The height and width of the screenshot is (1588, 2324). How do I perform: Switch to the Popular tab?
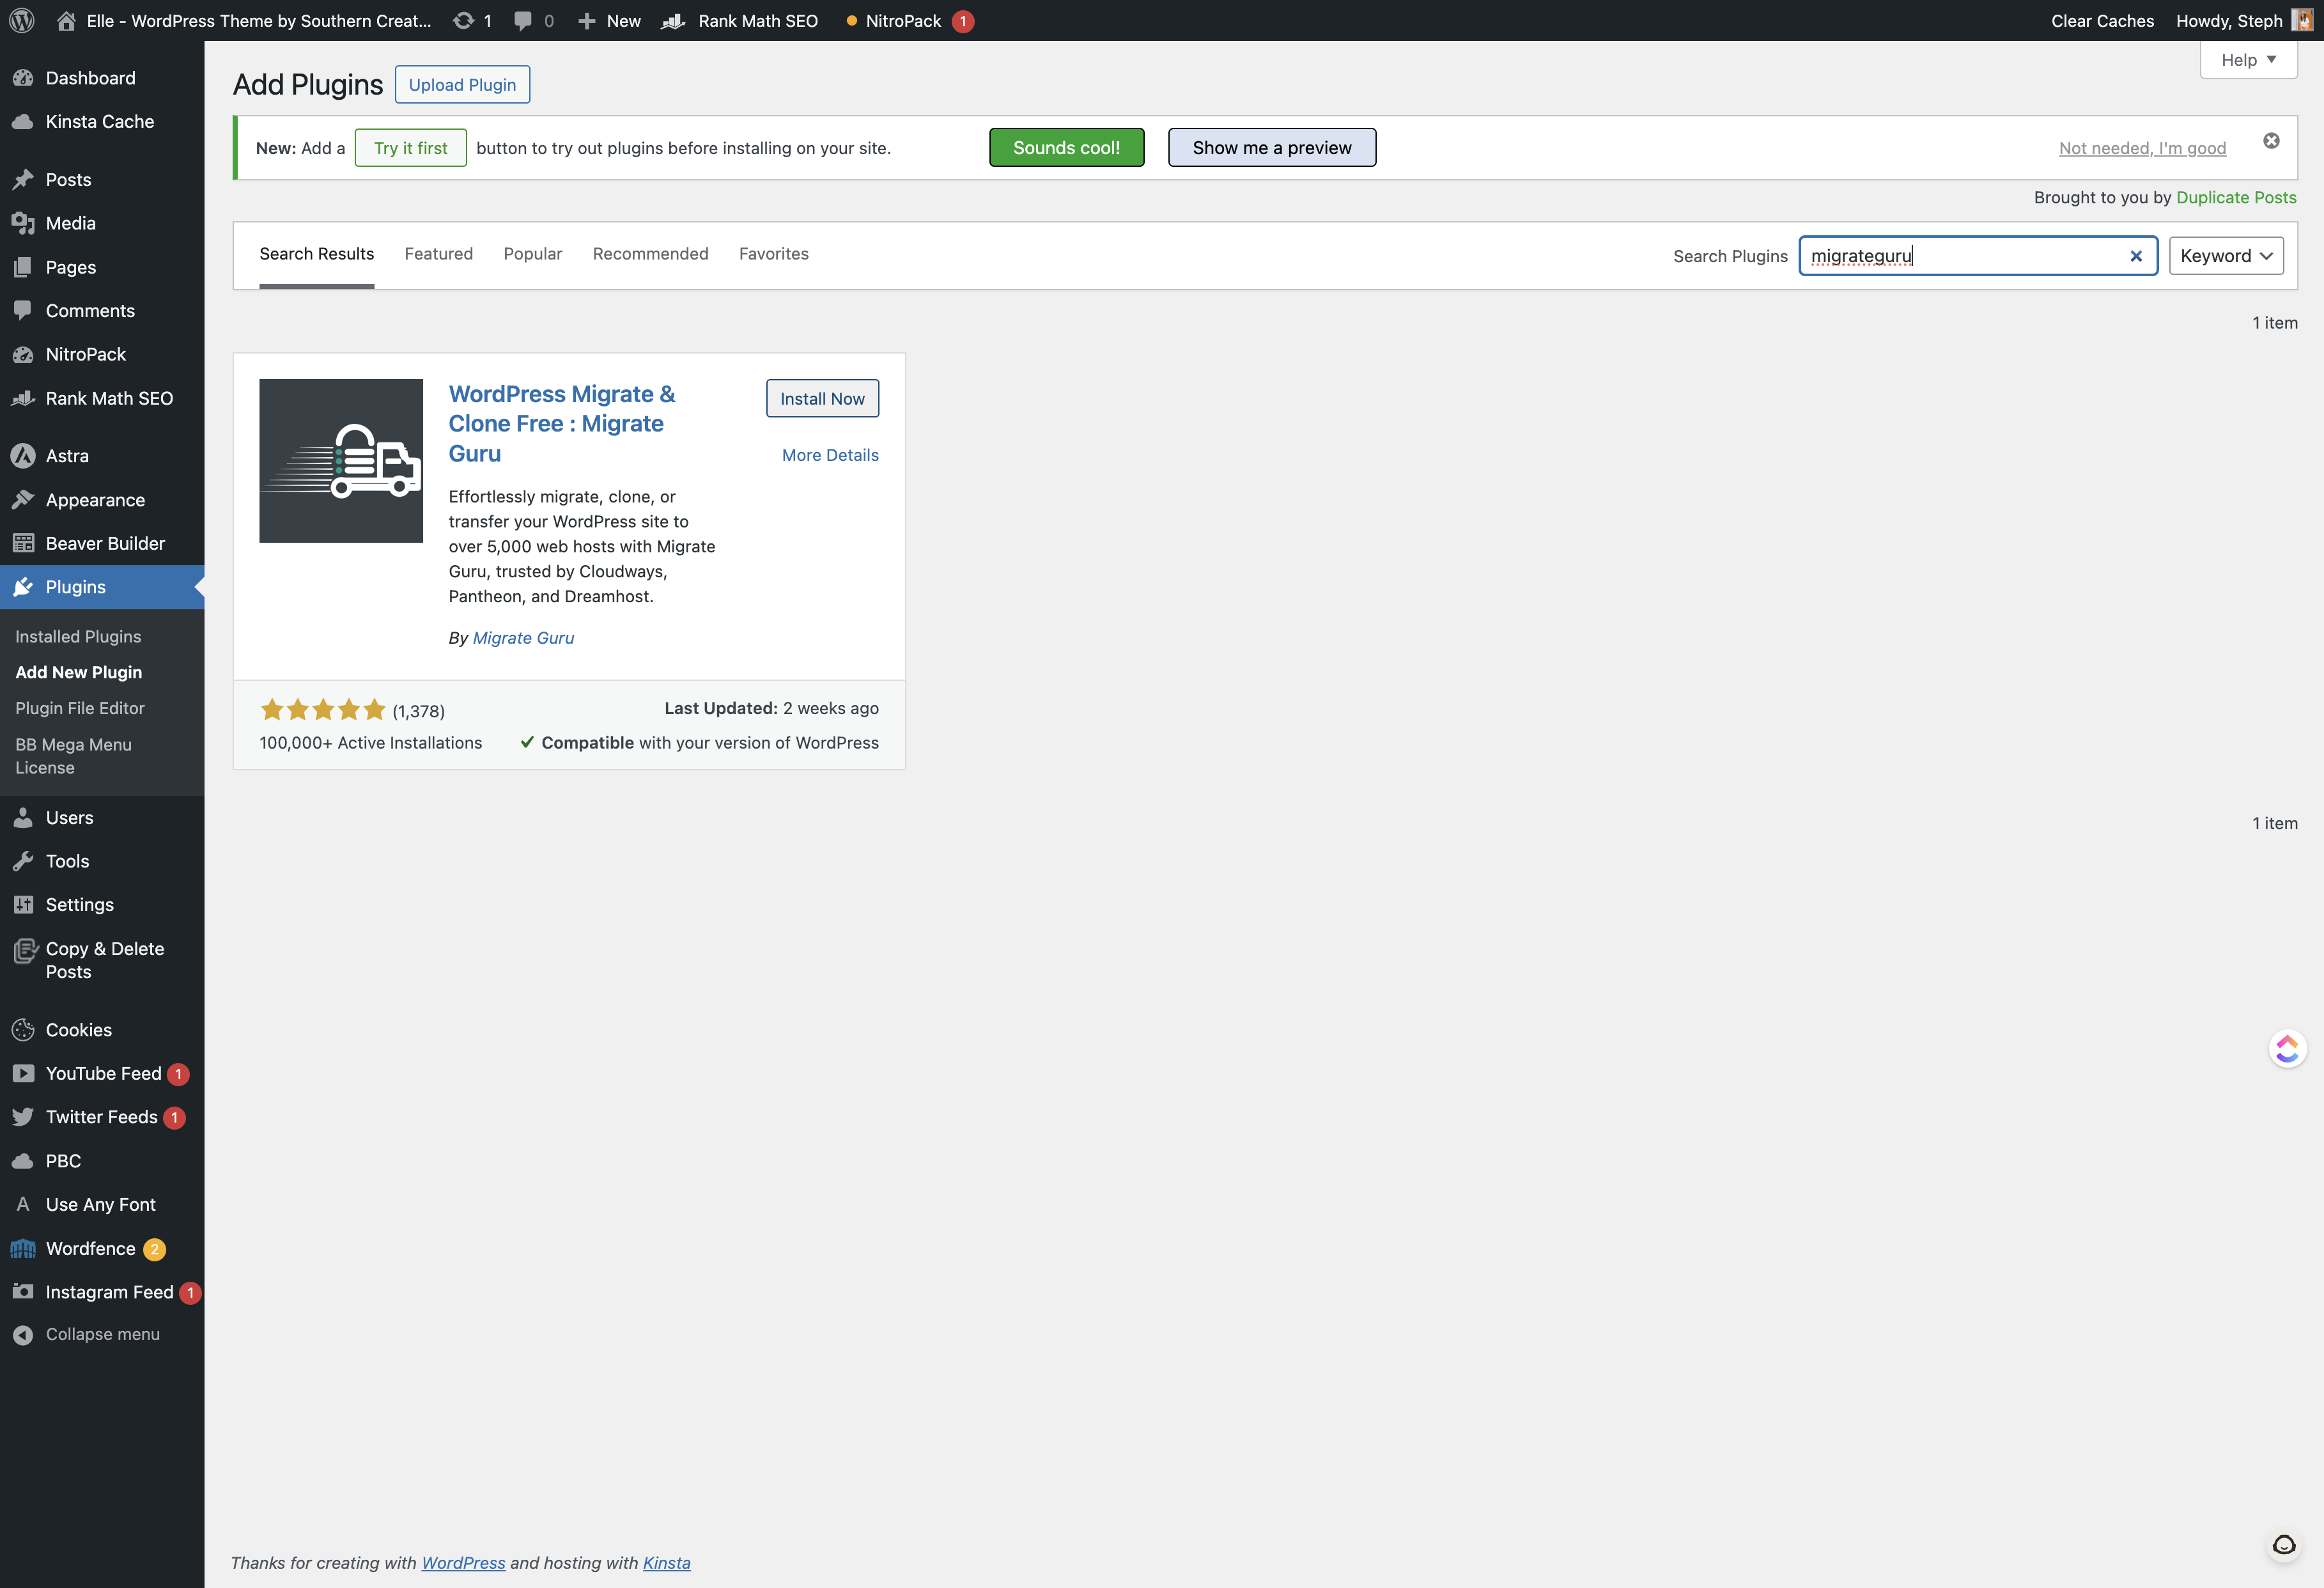[x=533, y=254]
